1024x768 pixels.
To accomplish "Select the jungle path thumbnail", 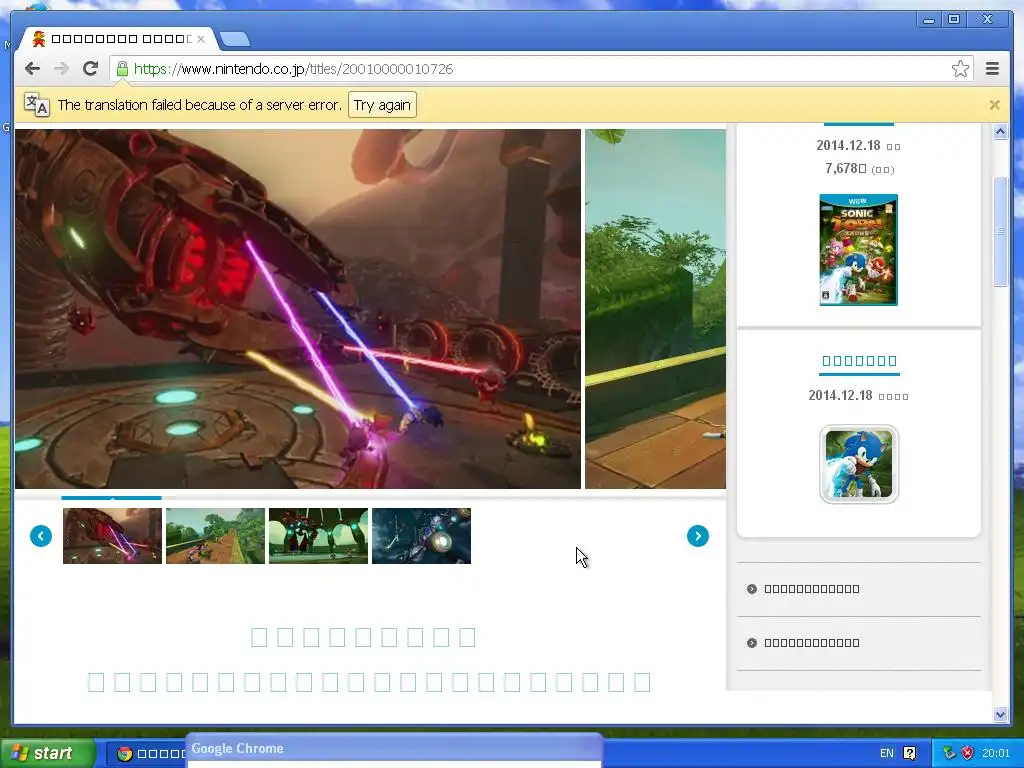I will [x=216, y=536].
